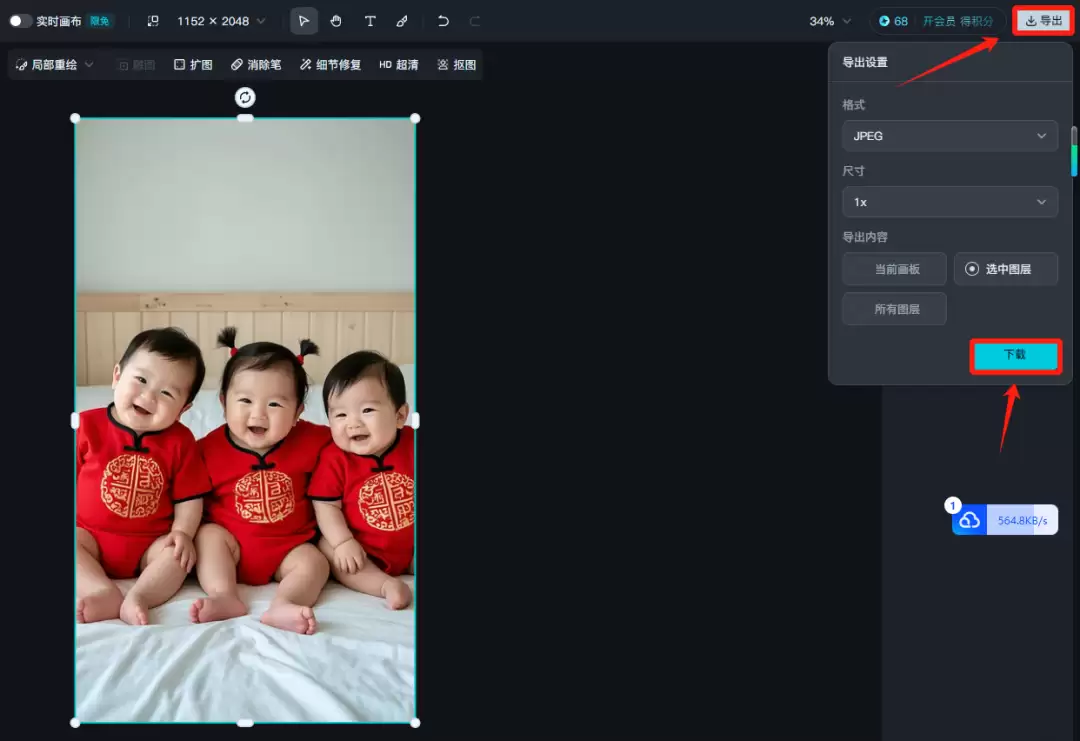Expand the 1x size dropdown
1080x741 pixels.
949,202
